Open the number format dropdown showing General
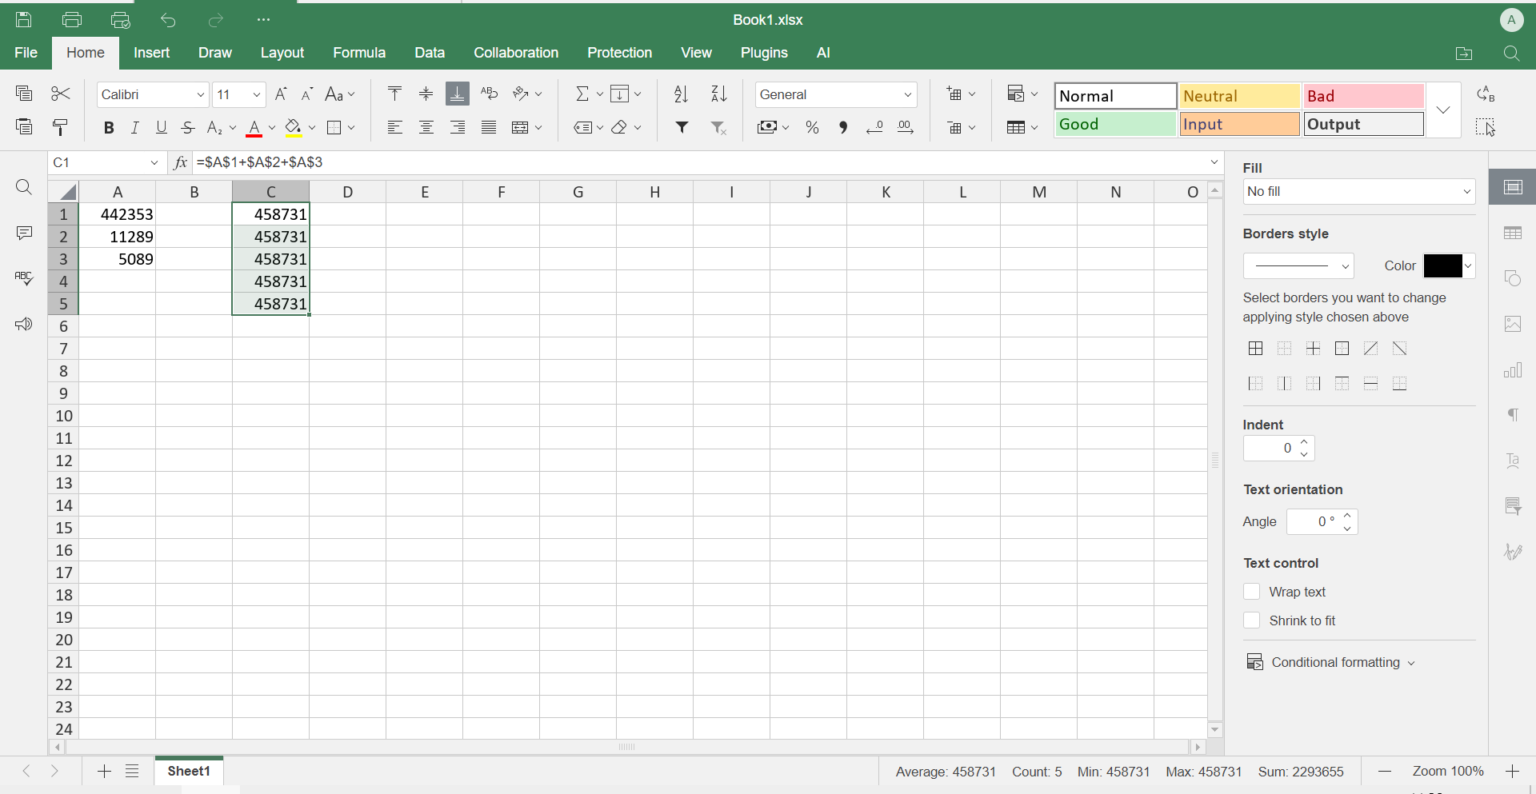This screenshot has width=1536, height=794. [835, 94]
